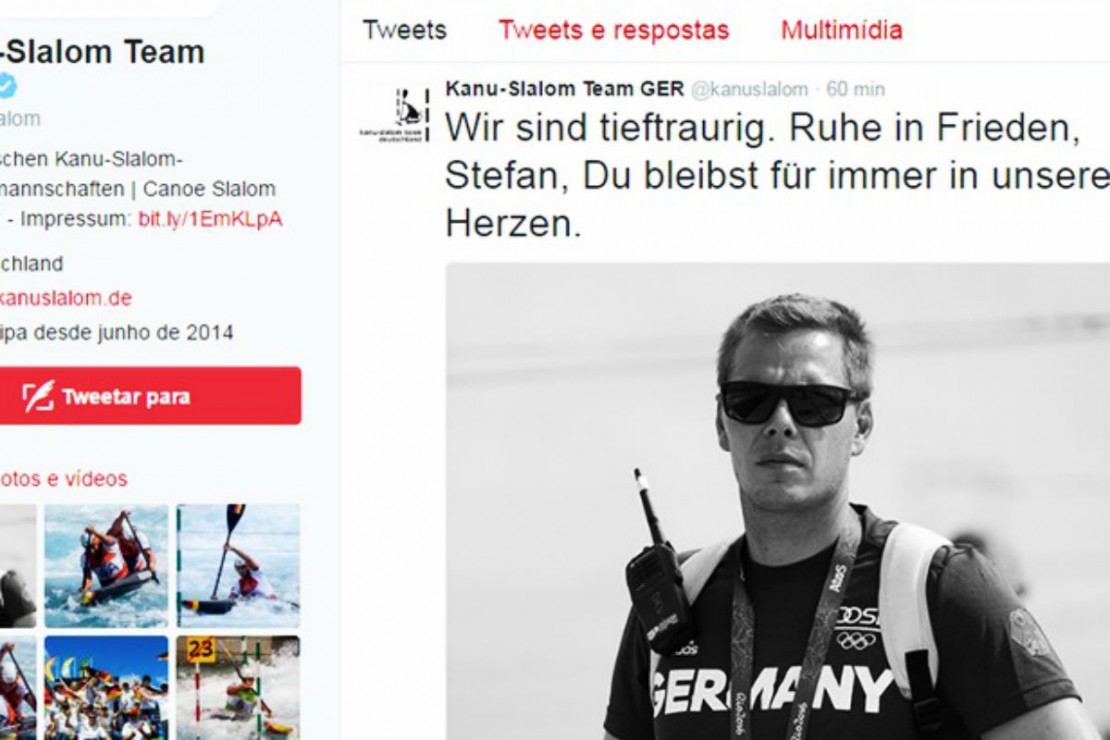The width and height of the screenshot is (1110, 740).
Task: Open the Multimídia tab
Action: pyautogui.click(x=842, y=30)
